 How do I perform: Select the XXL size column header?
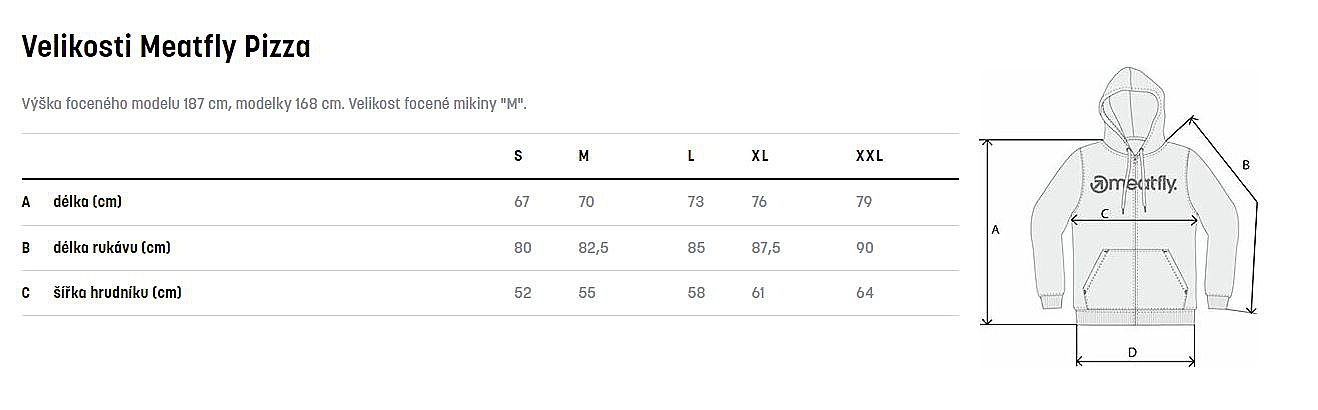[869, 156]
